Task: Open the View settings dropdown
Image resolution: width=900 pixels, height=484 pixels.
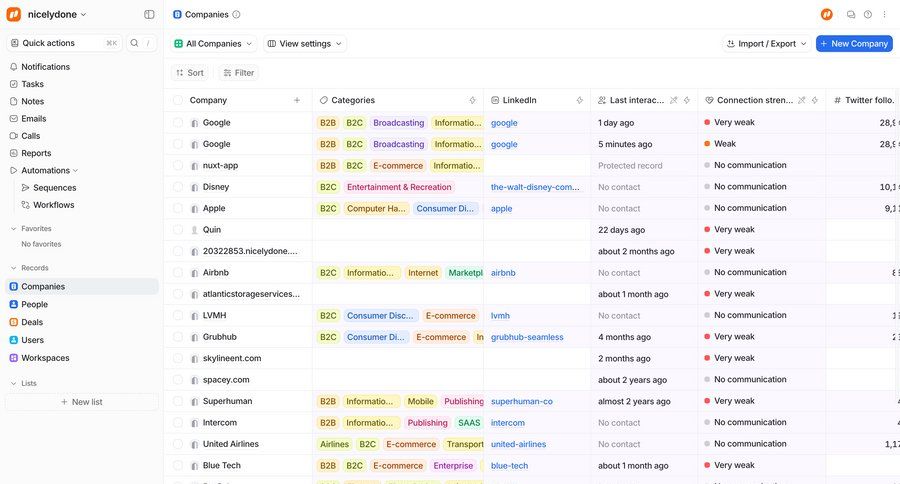Action: (305, 44)
